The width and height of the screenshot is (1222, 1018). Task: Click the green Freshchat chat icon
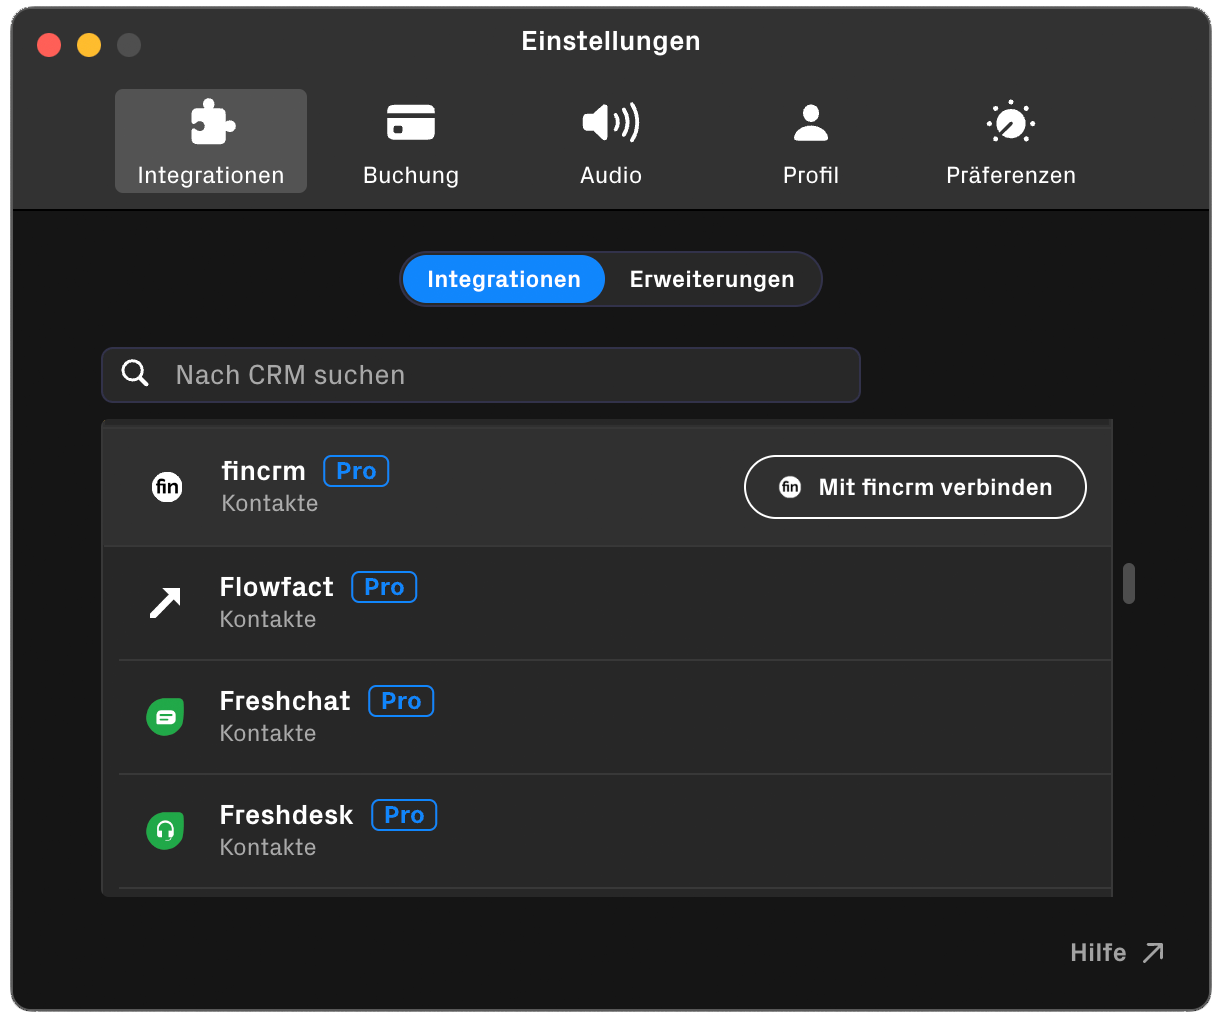[x=165, y=716]
